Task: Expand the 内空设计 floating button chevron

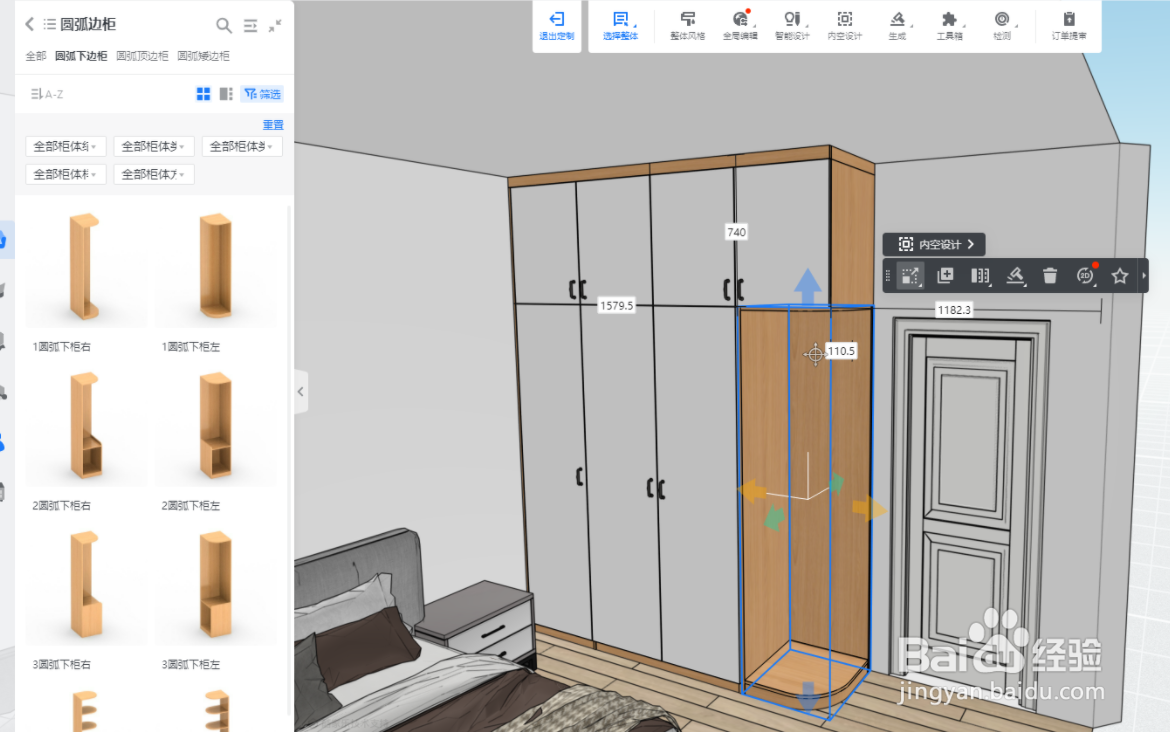Action: [971, 244]
